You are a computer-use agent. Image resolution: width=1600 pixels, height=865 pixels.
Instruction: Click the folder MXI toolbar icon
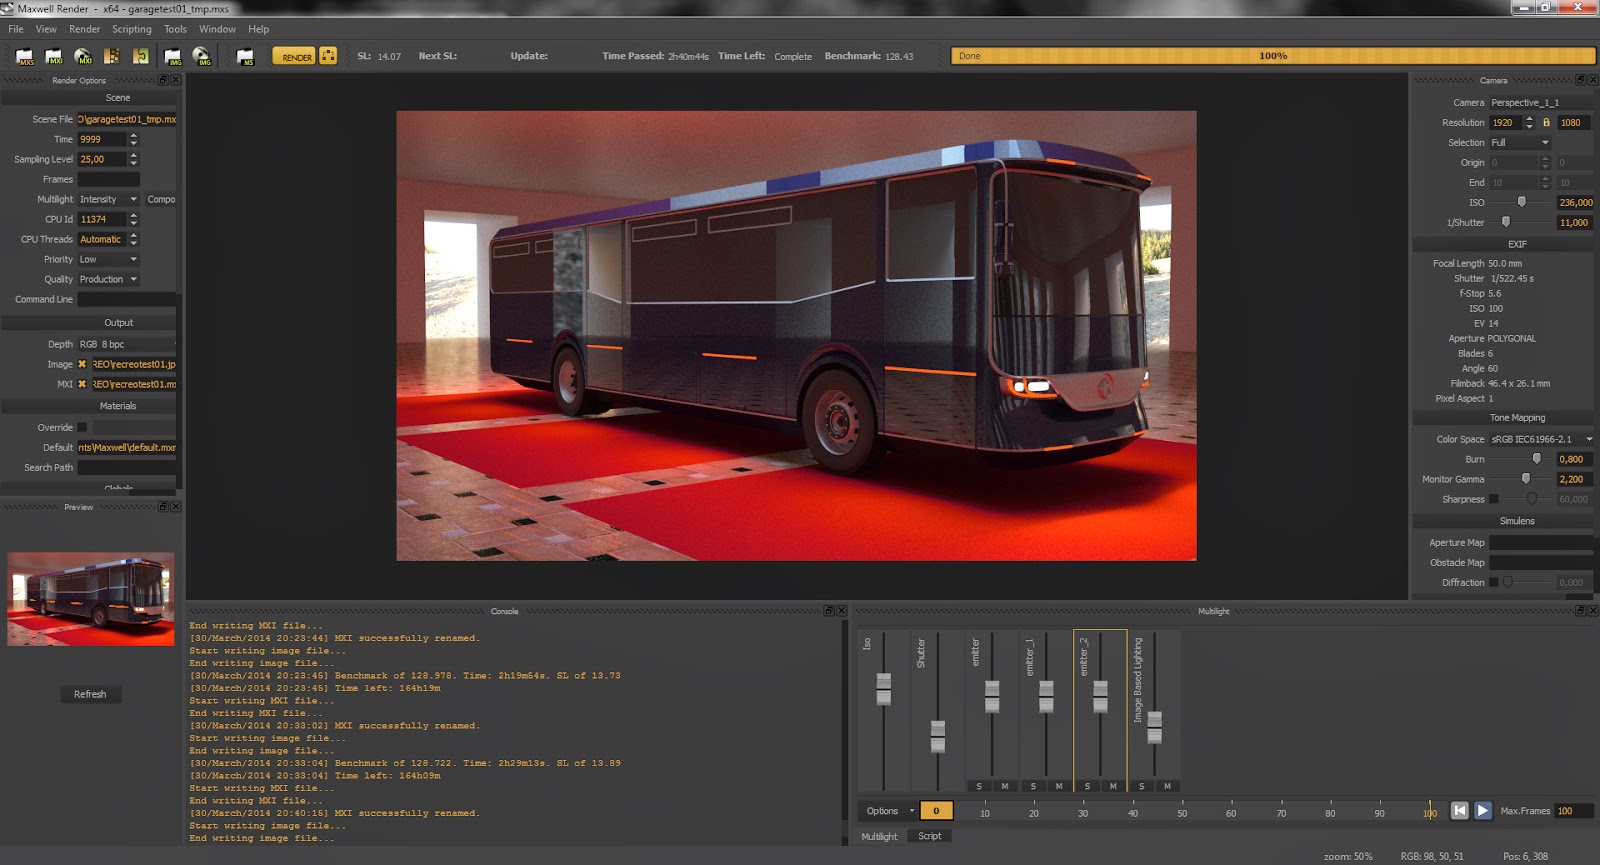[54, 56]
